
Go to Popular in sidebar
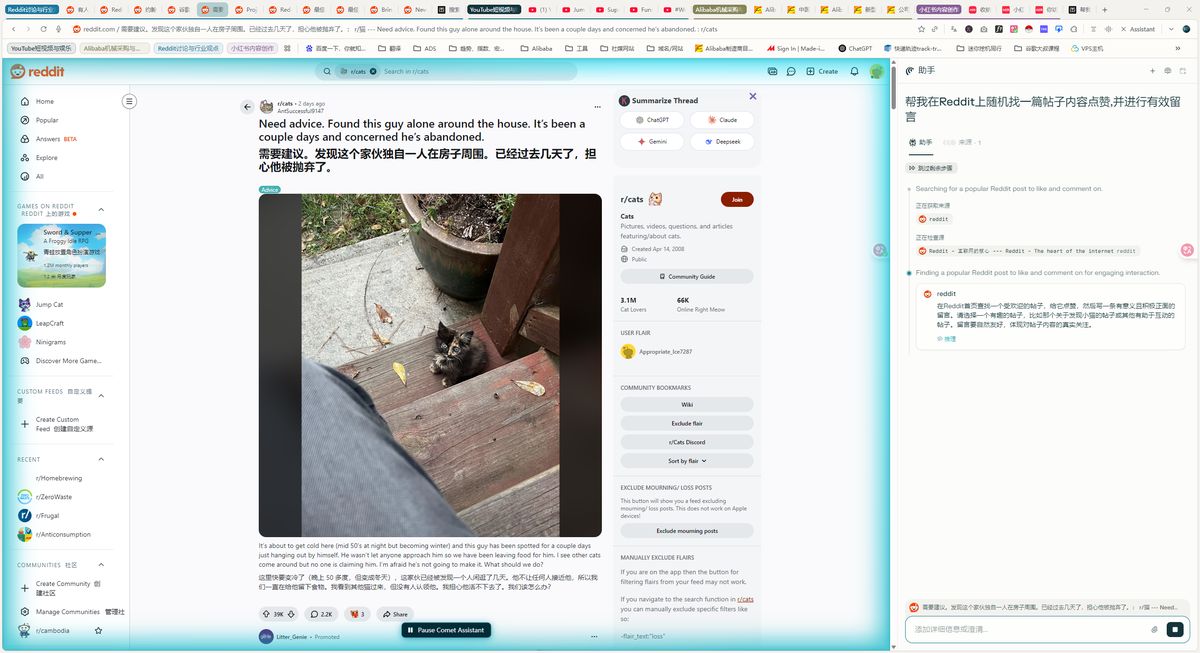click(x=47, y=120)
